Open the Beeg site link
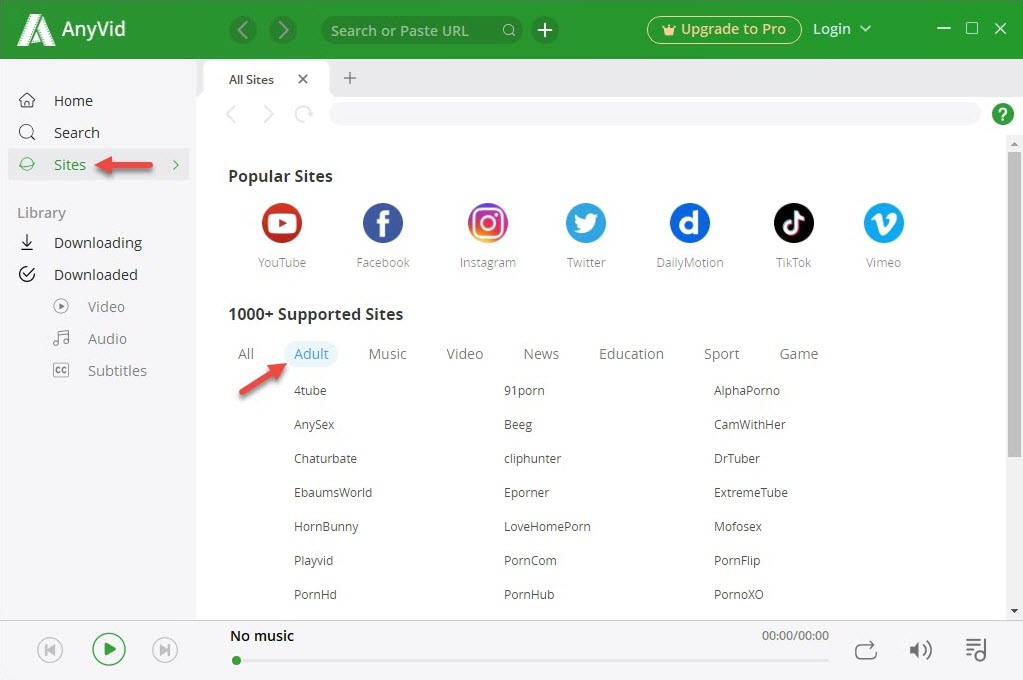This screenshot has height=680, width=1023. pos(518,425)
